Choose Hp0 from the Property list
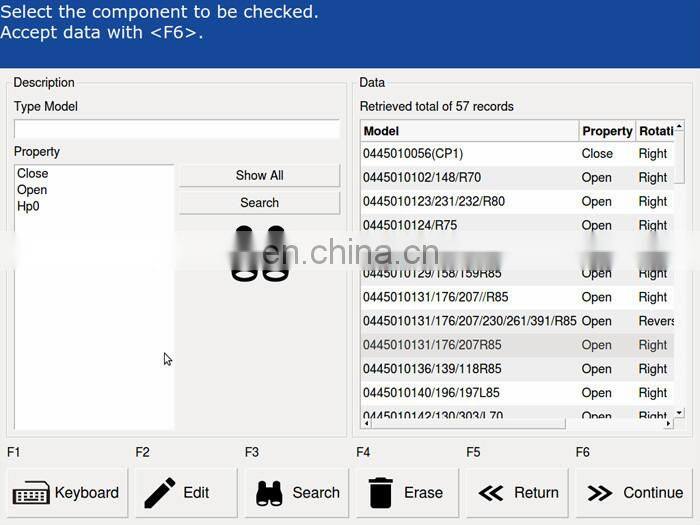Viewport: 700px width, 525px height. pyautogui.click(x=29, y=206)
